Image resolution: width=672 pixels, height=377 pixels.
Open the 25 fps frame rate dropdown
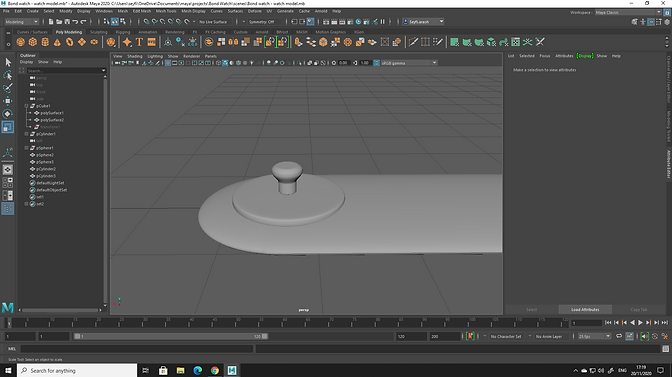(x=594, y=336)
